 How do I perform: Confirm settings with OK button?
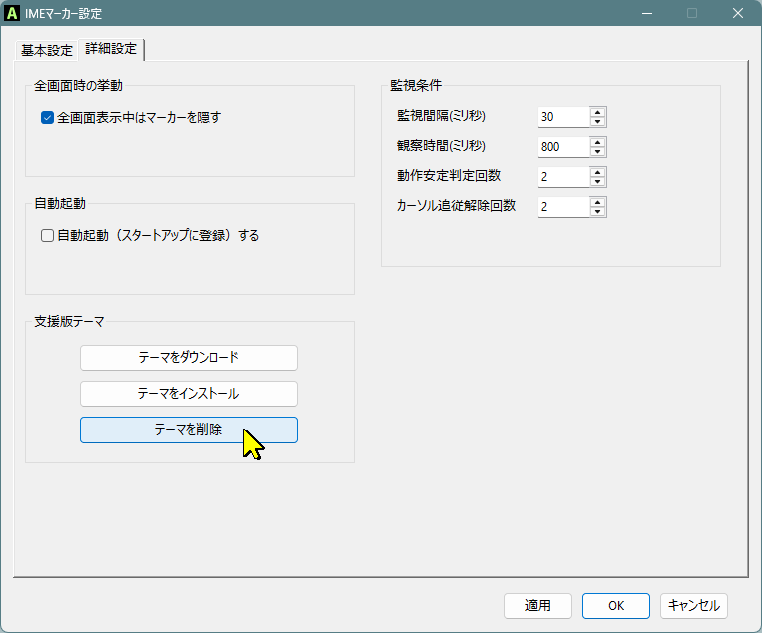(x=616, y=606)
